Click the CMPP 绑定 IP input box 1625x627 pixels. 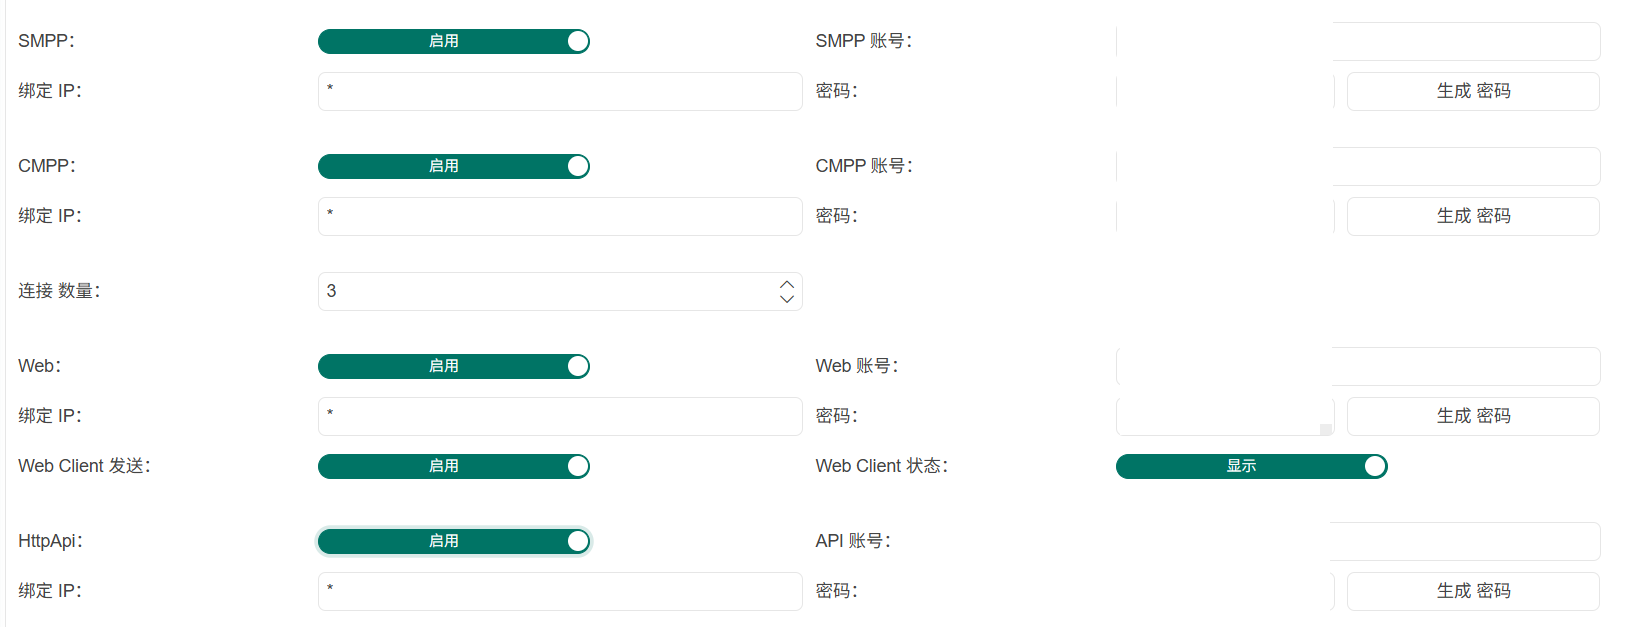[x=560, y=216]
